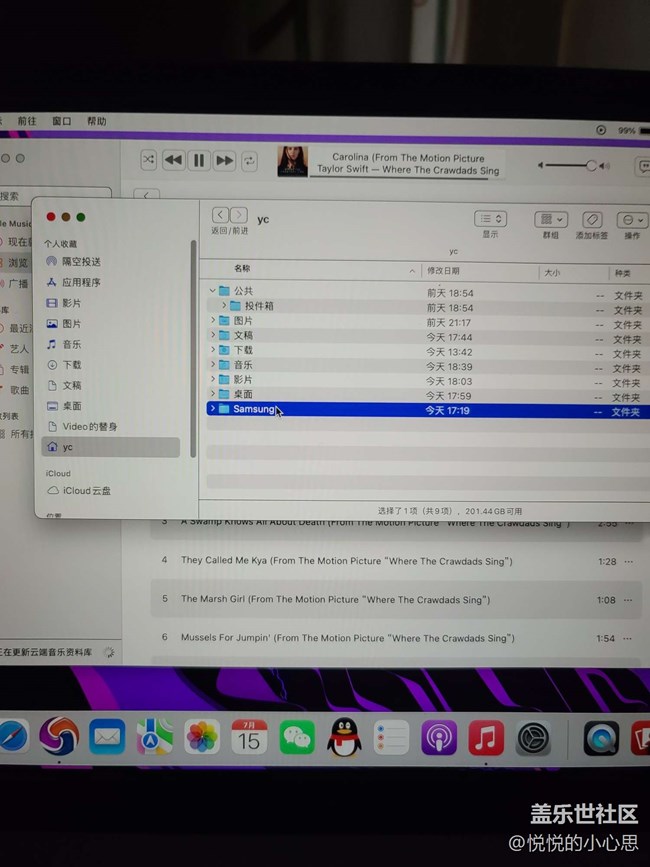Select the Downloads item in Finder sidebar
This screenshot has width=650, height=867.
tap(72, 365)
